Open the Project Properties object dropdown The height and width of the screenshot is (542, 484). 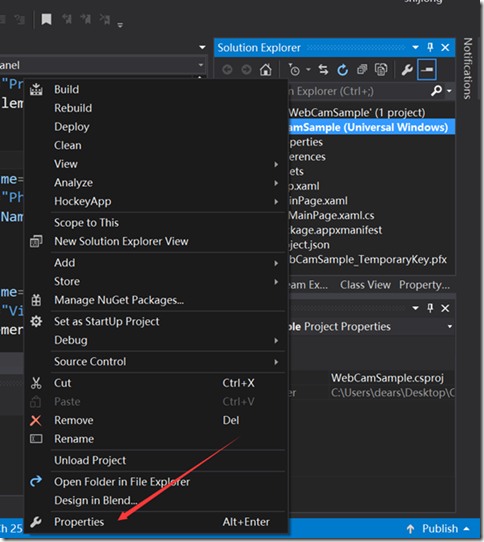[x=450, y=327]
